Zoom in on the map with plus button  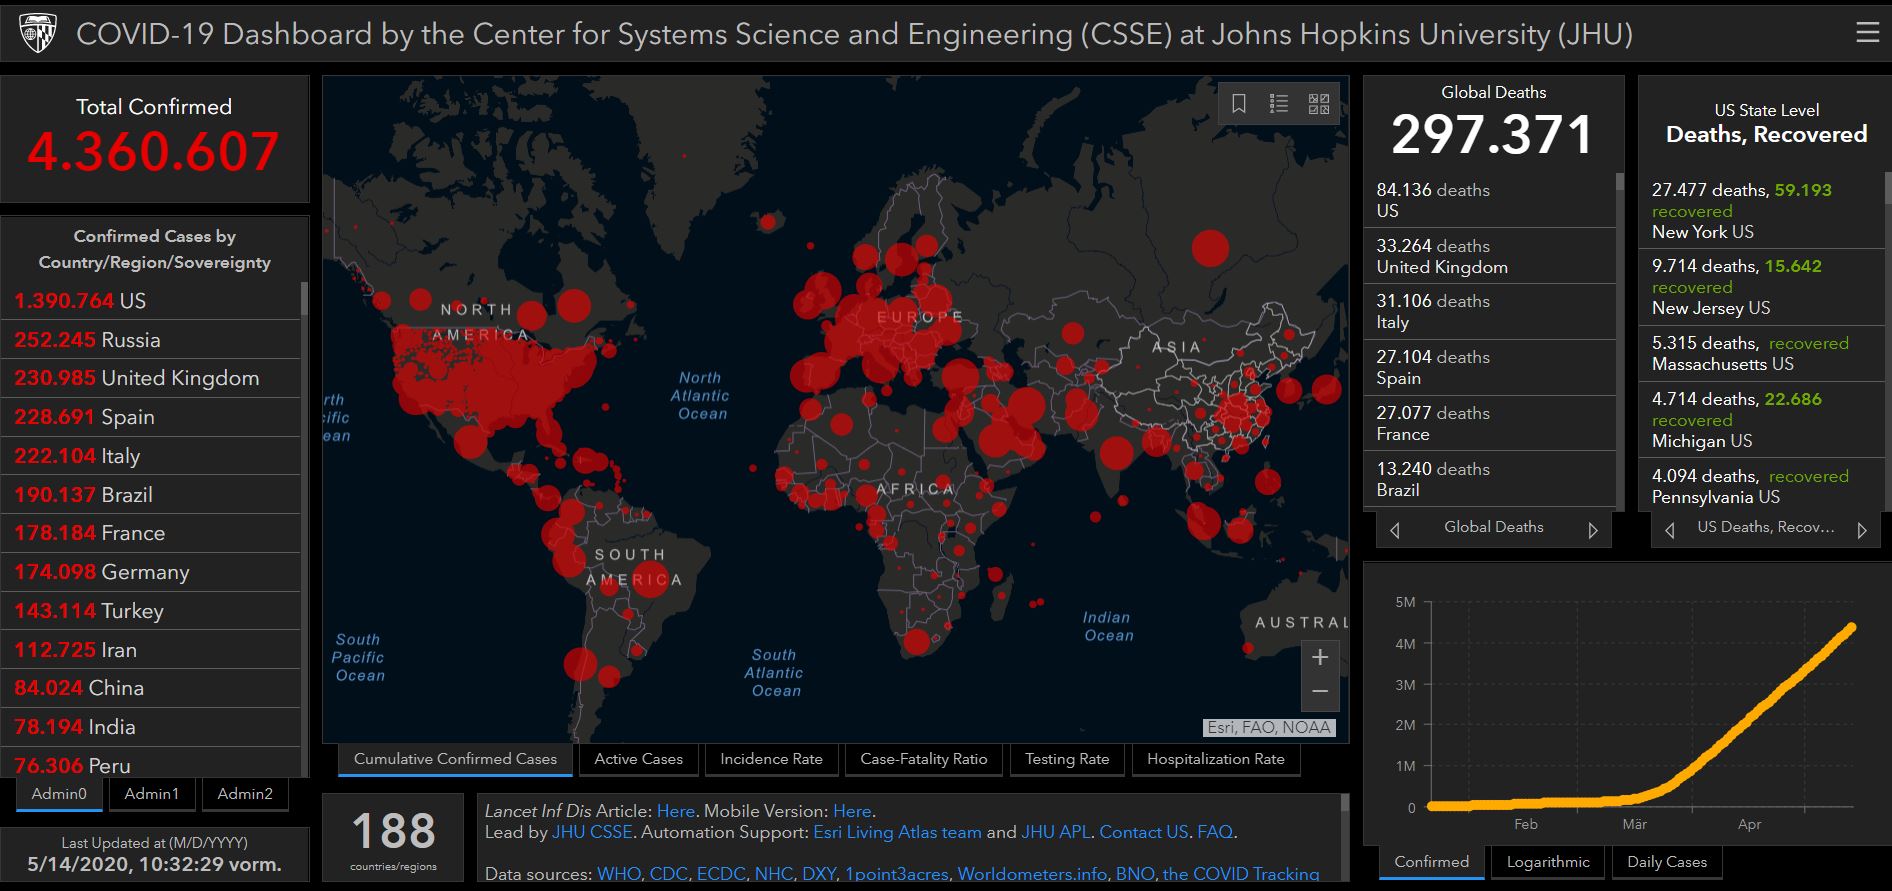pyautogui.click(x=1319, y=657)
